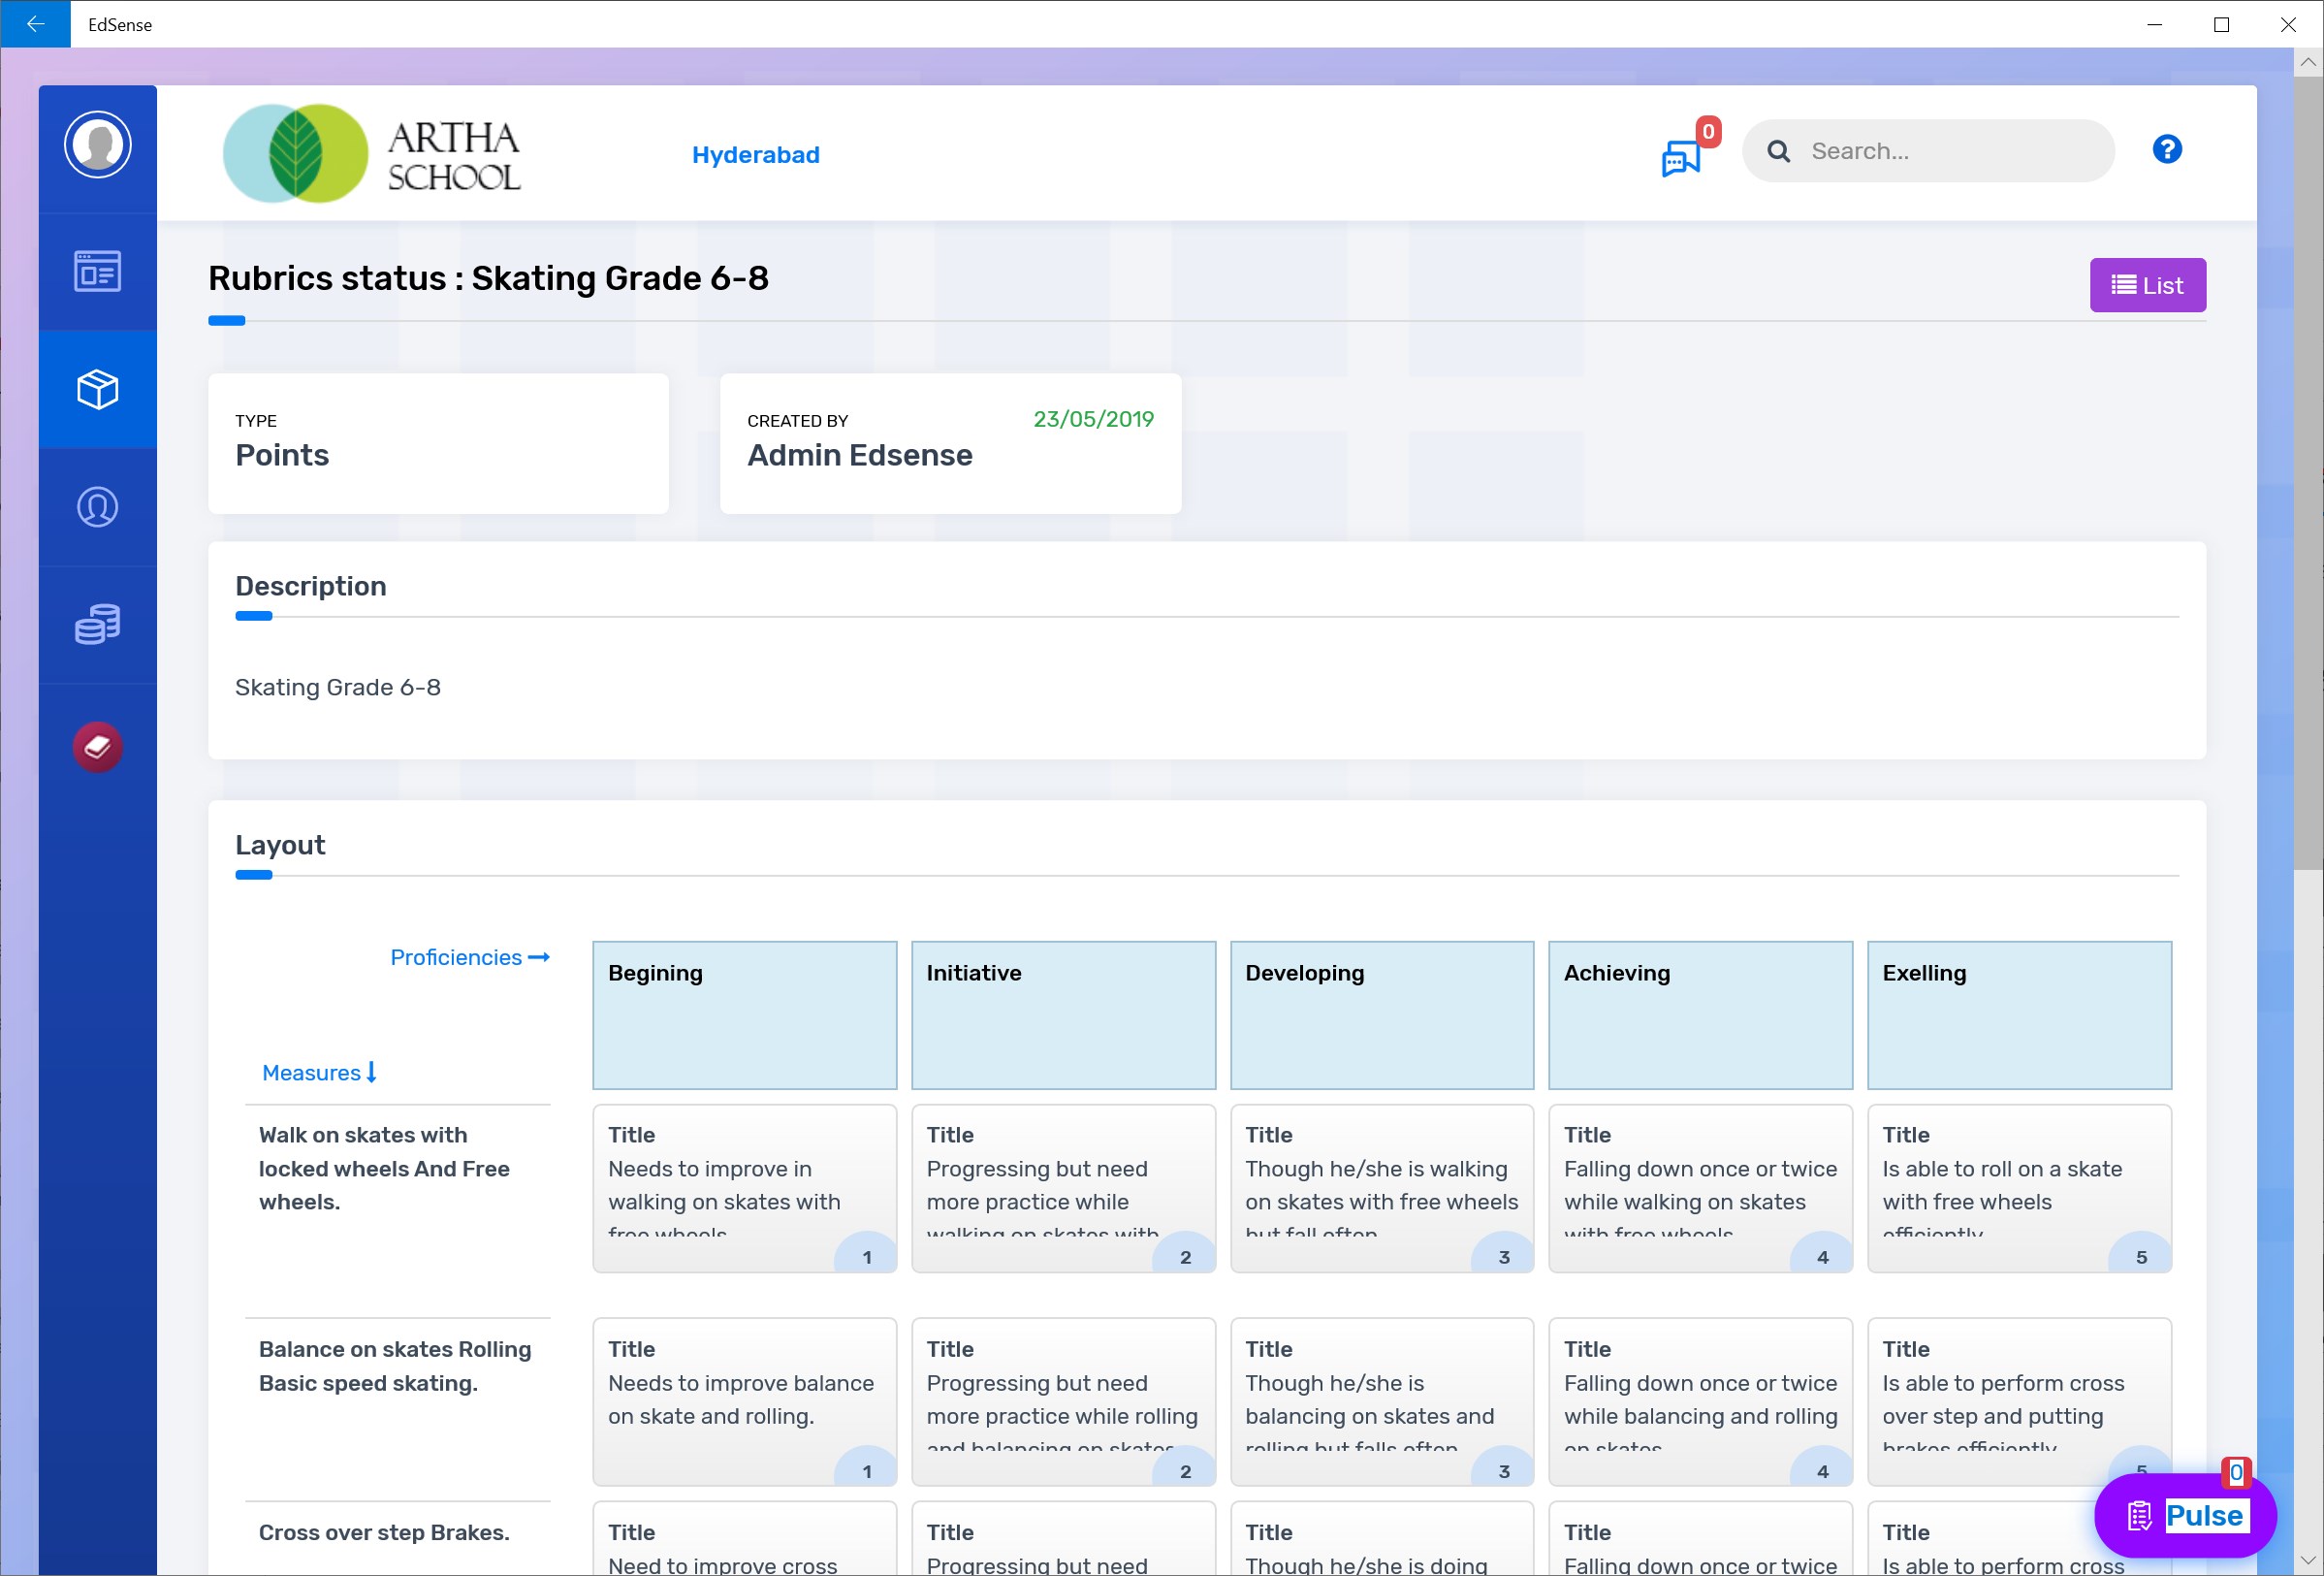Click the scrollbar down arrow
Screen dimensions: 2324x1576
[2308, 1560]
